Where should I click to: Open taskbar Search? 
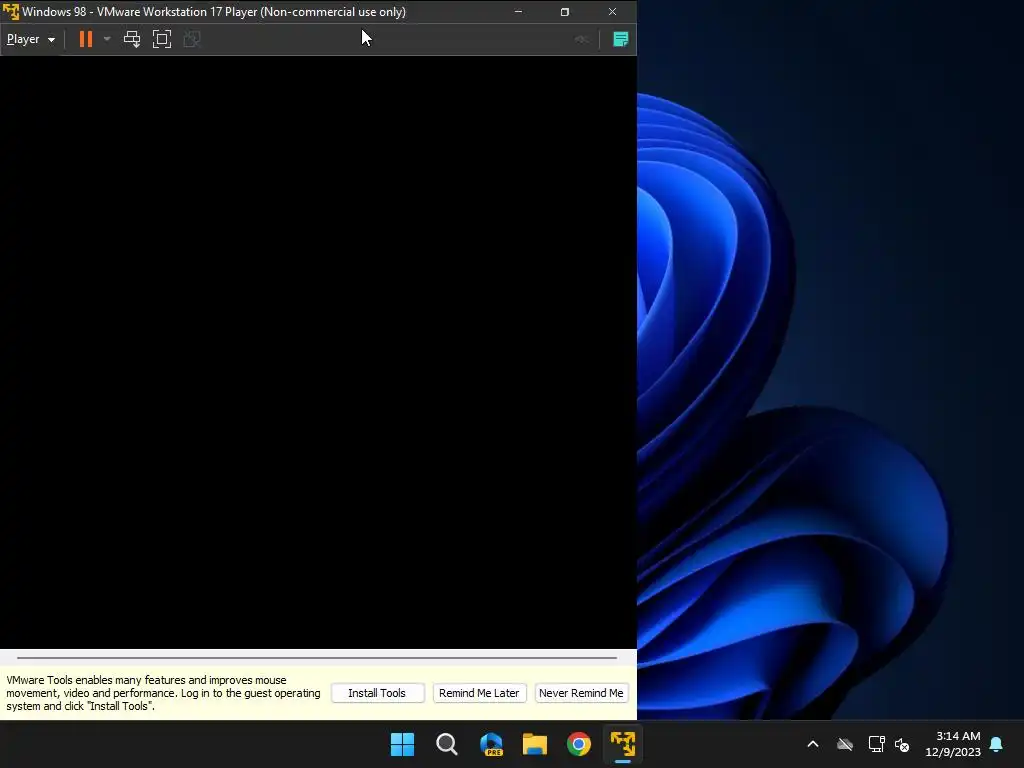(x=447, y=744)
